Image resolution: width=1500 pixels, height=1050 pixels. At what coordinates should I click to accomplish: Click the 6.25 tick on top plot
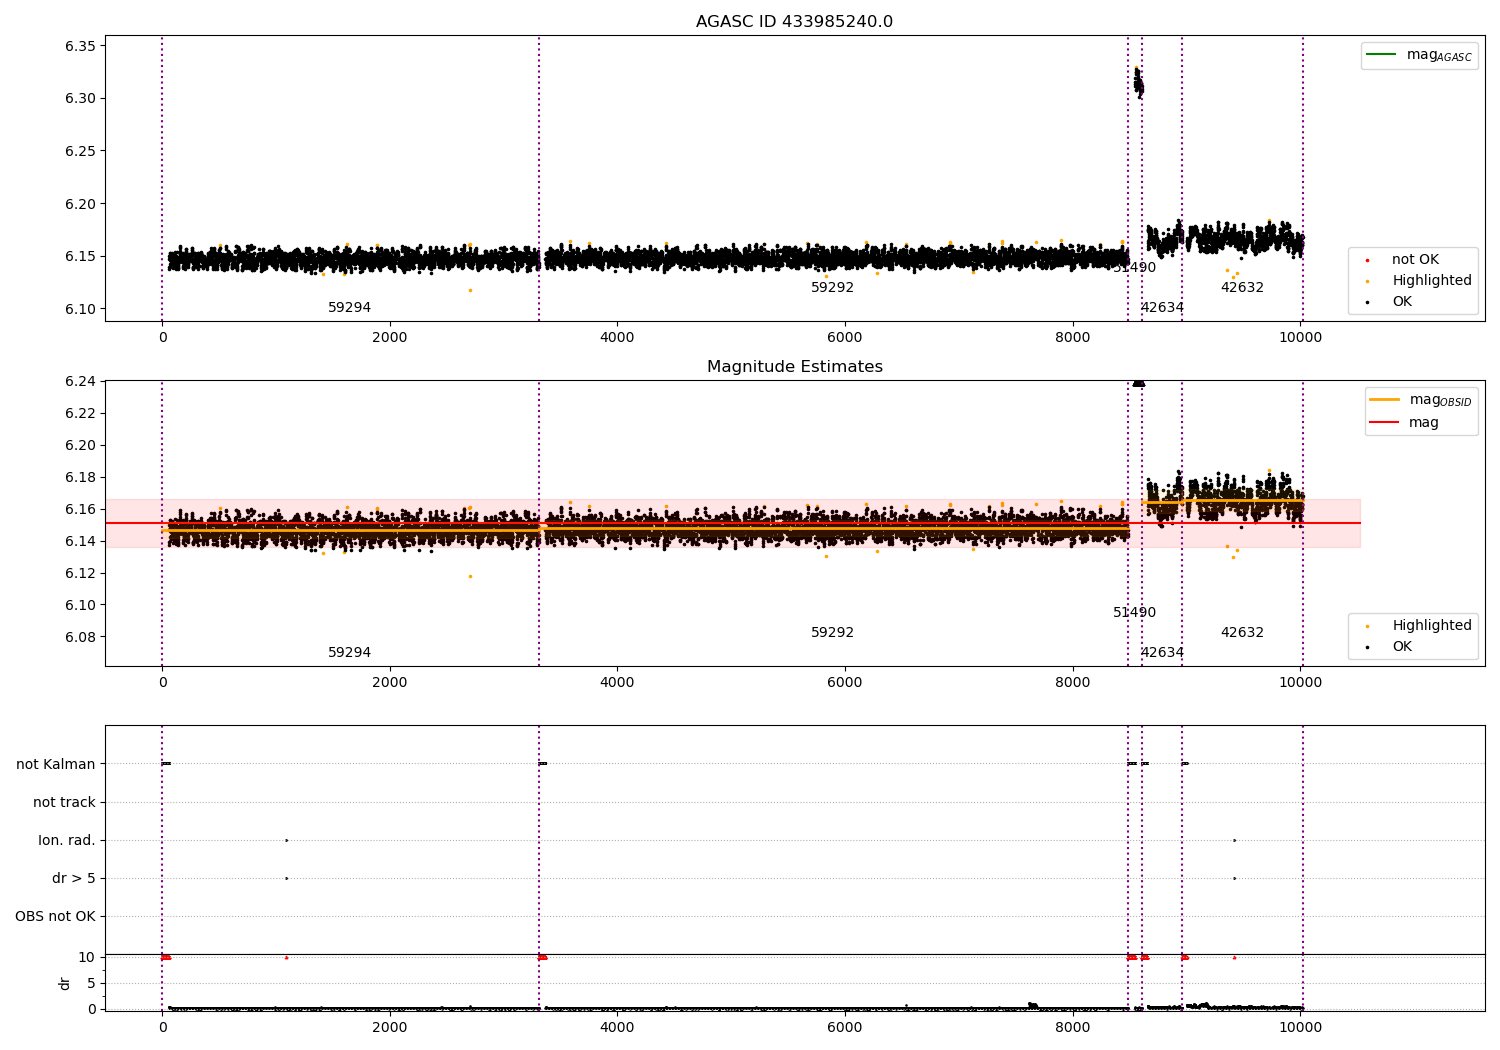coord(81,152)
